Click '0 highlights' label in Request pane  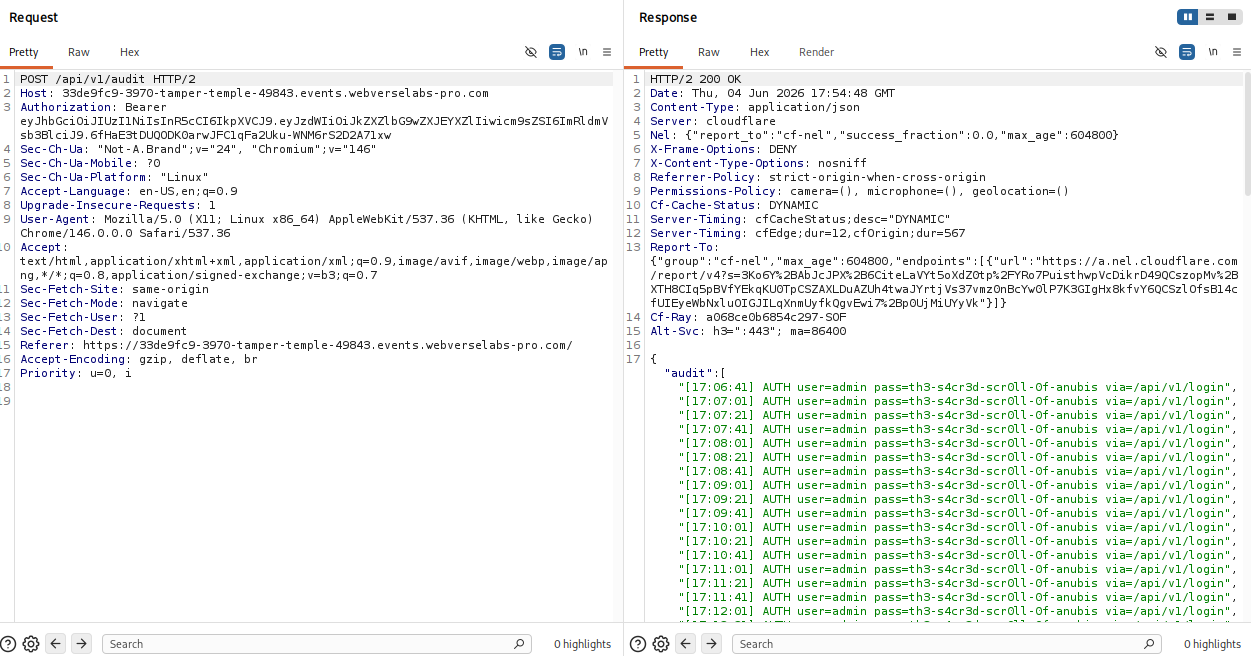click(582, 644)
